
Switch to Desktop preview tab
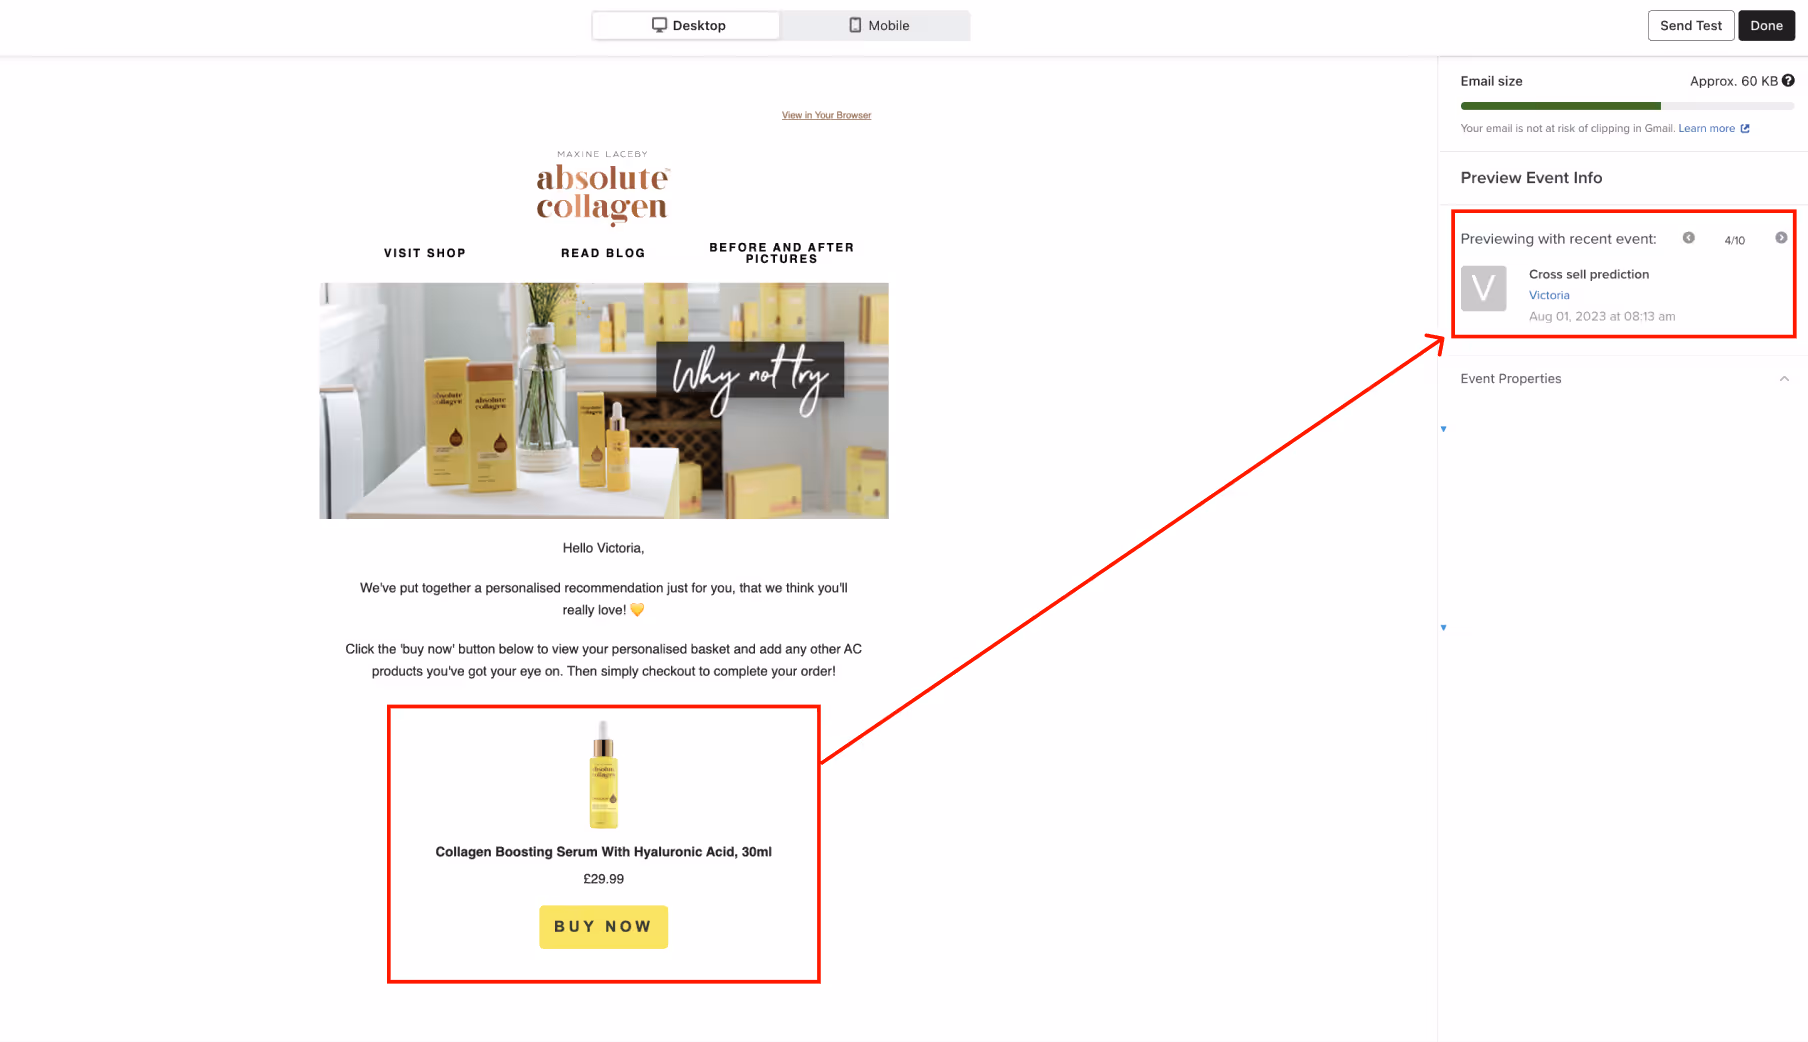(686, 25)
